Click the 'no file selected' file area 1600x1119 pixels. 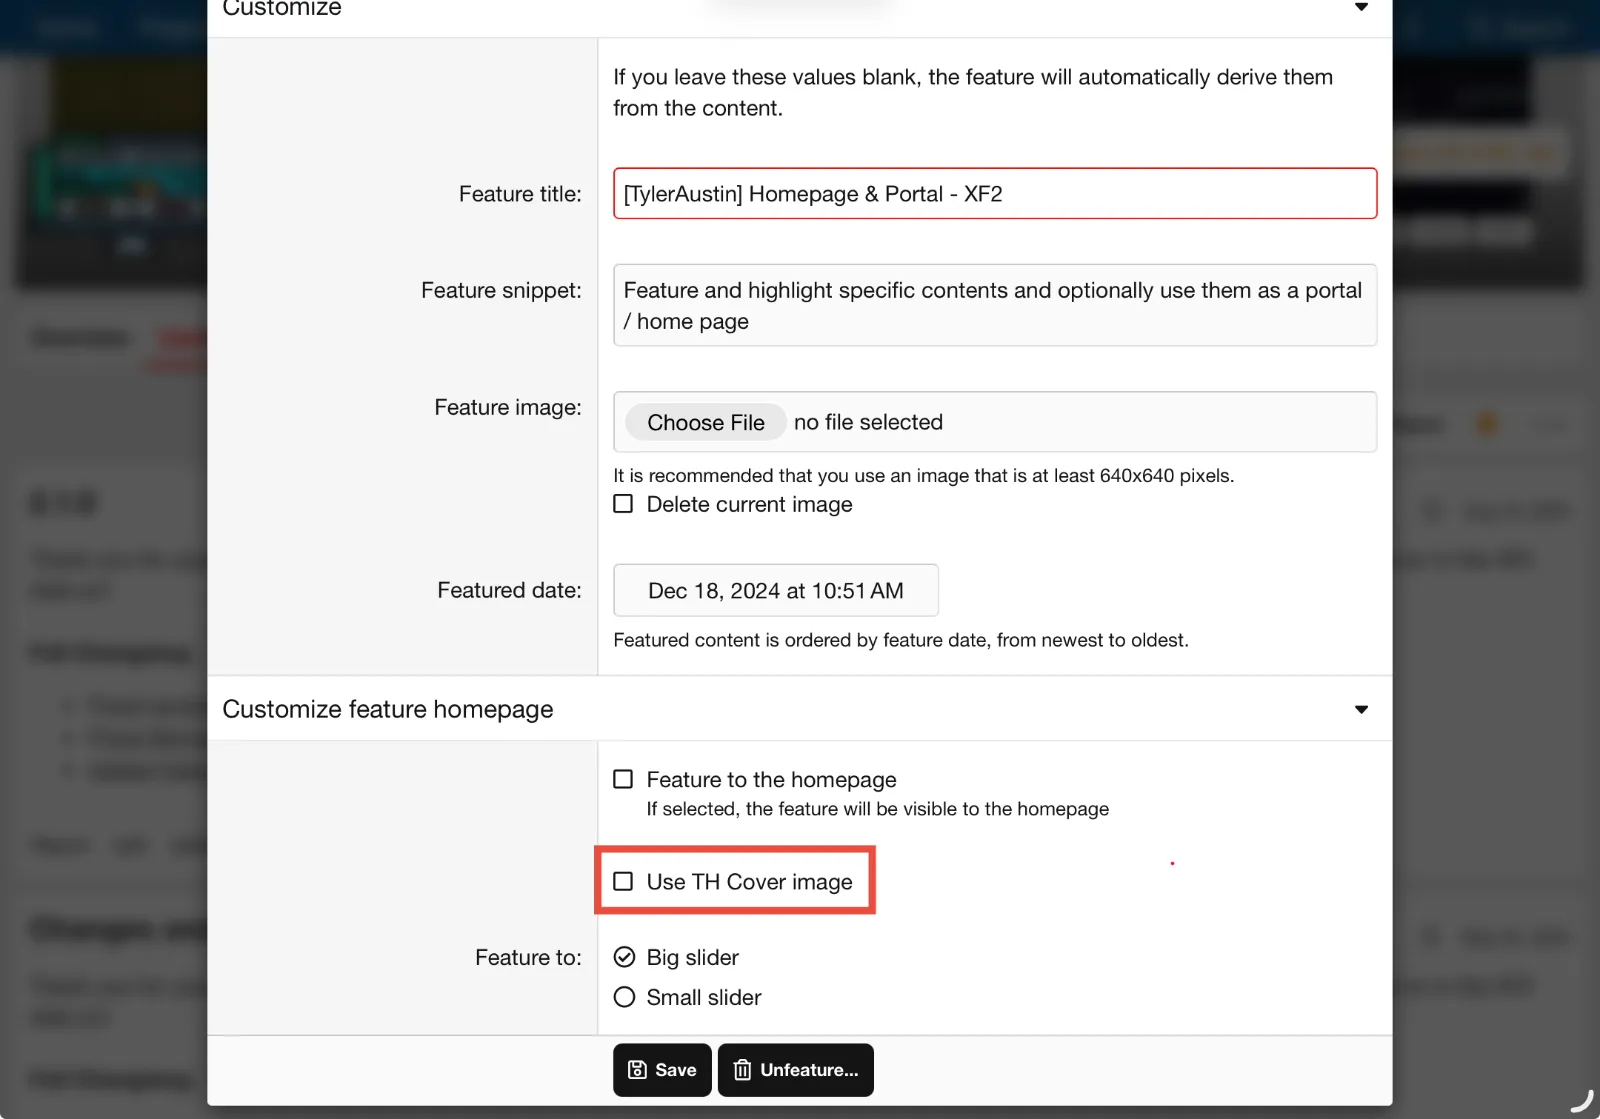[x=868, y=422]
